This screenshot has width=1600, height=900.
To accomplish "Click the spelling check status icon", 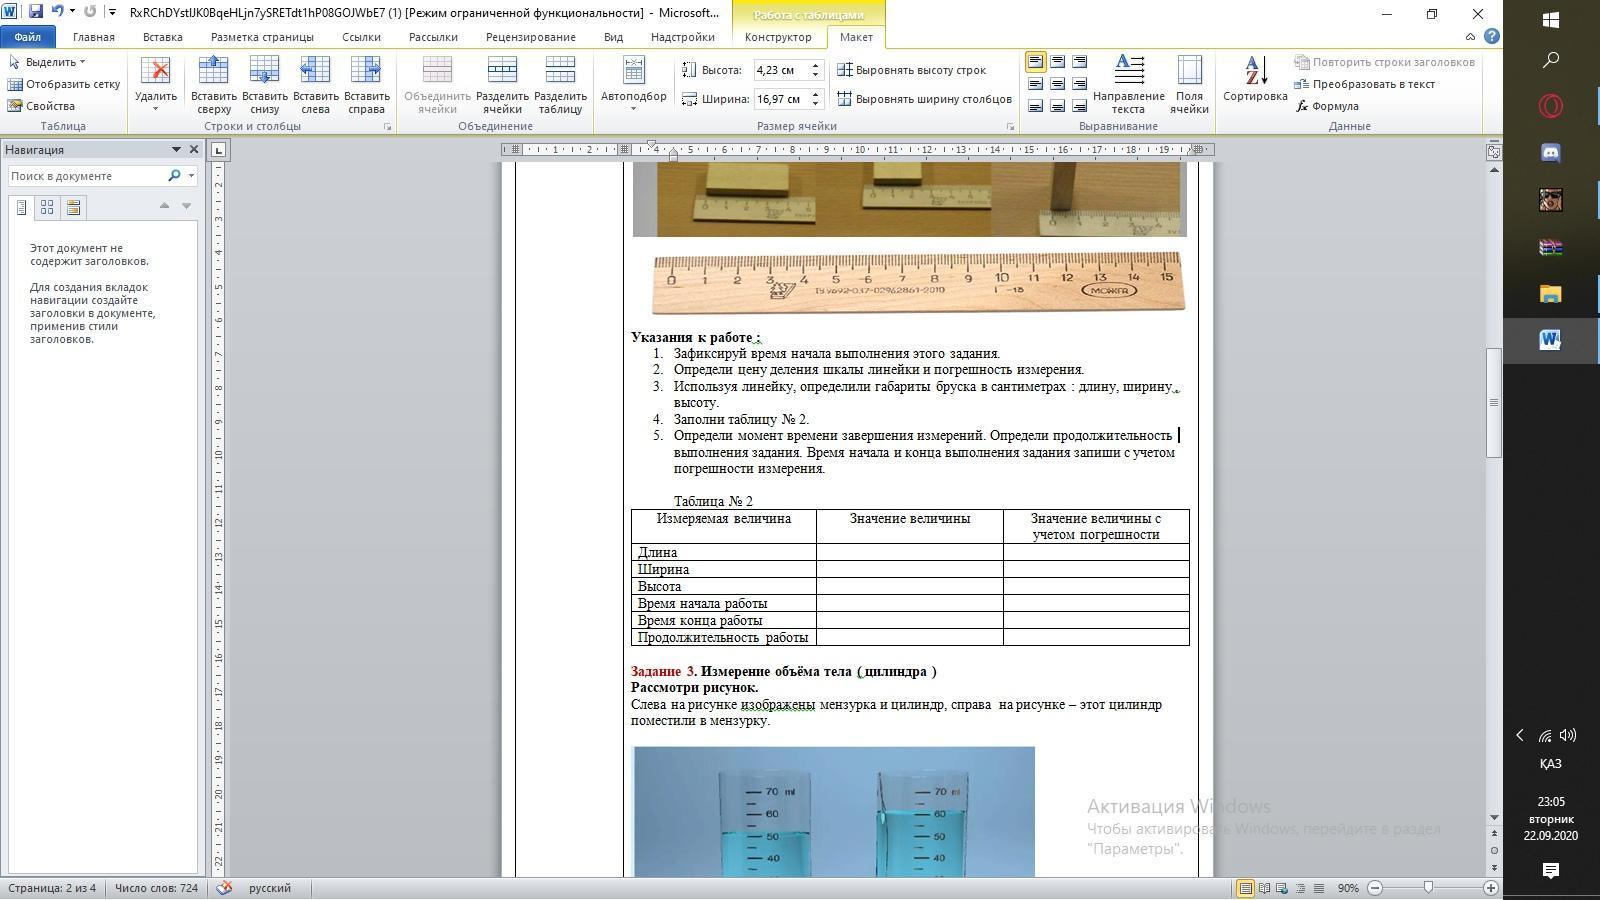I will (224, 888).
